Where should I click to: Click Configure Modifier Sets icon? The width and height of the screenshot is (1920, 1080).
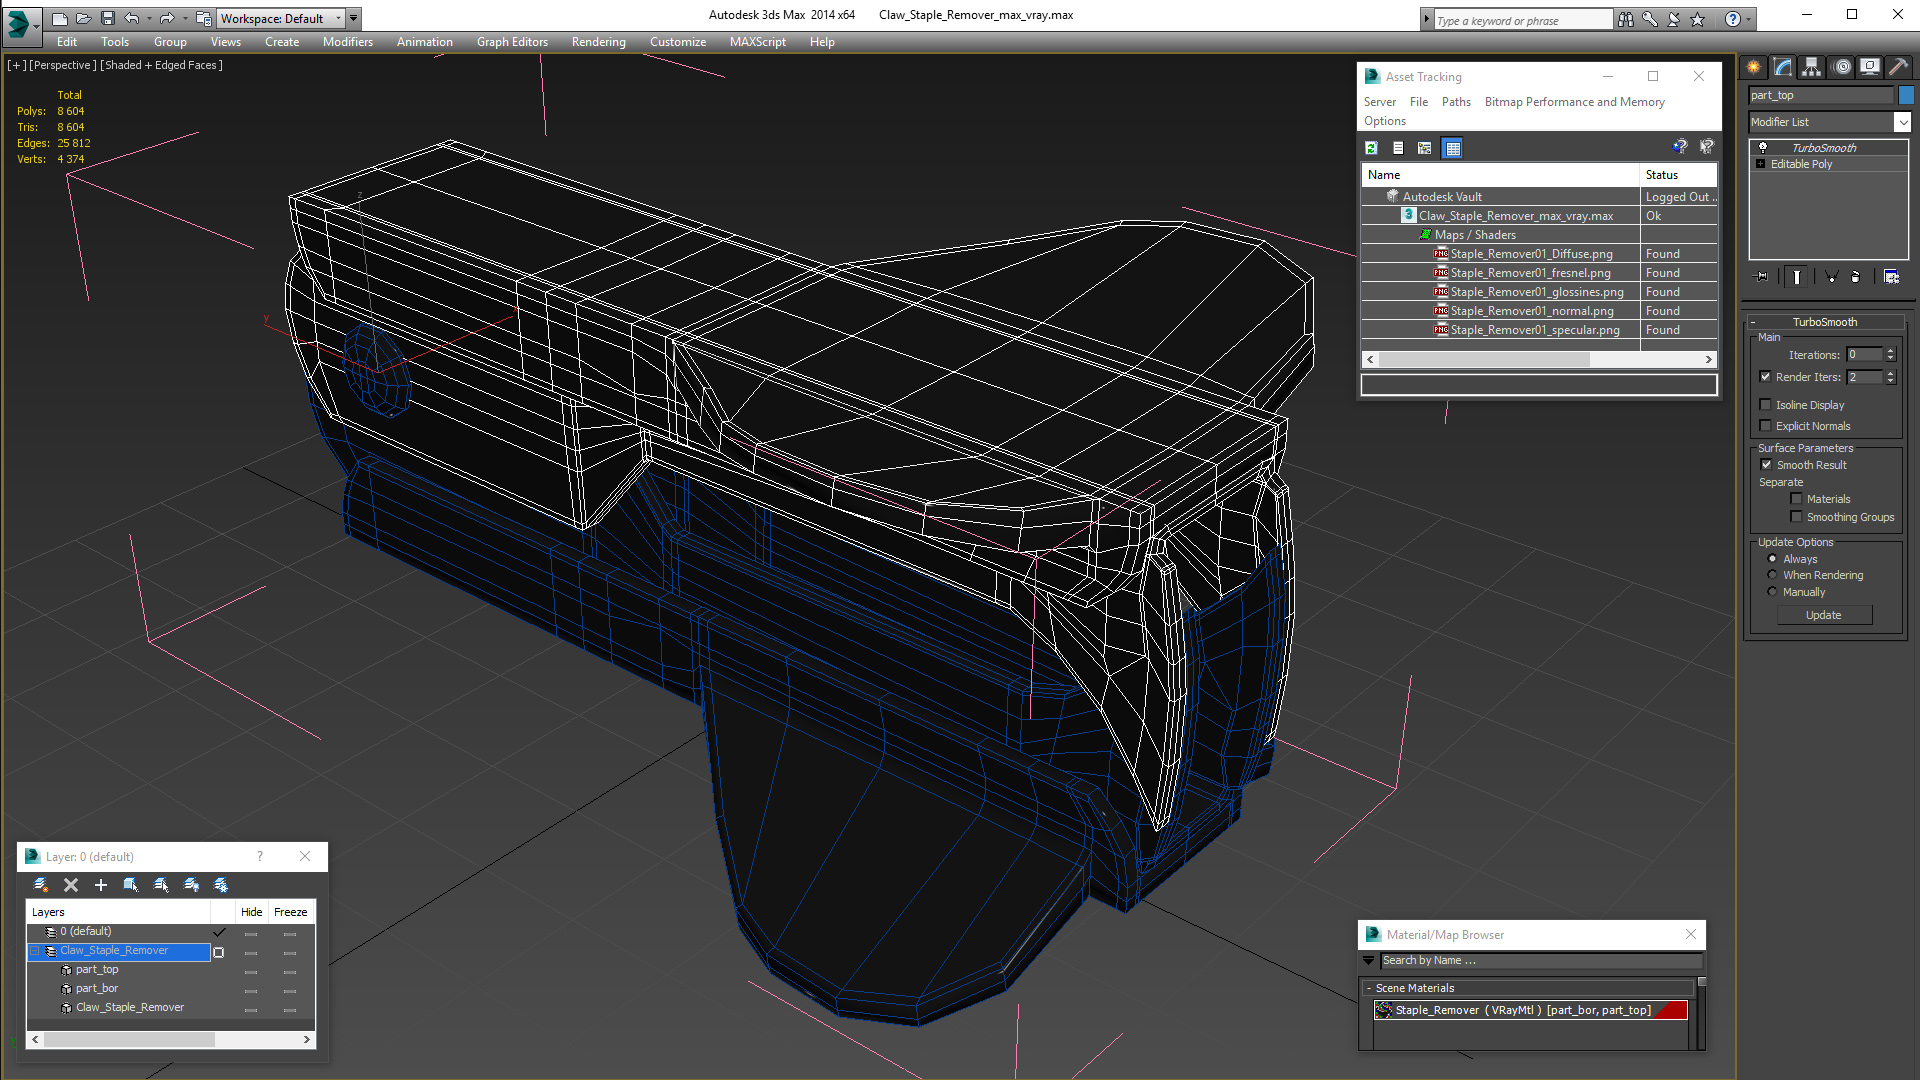pos(1891,277)
